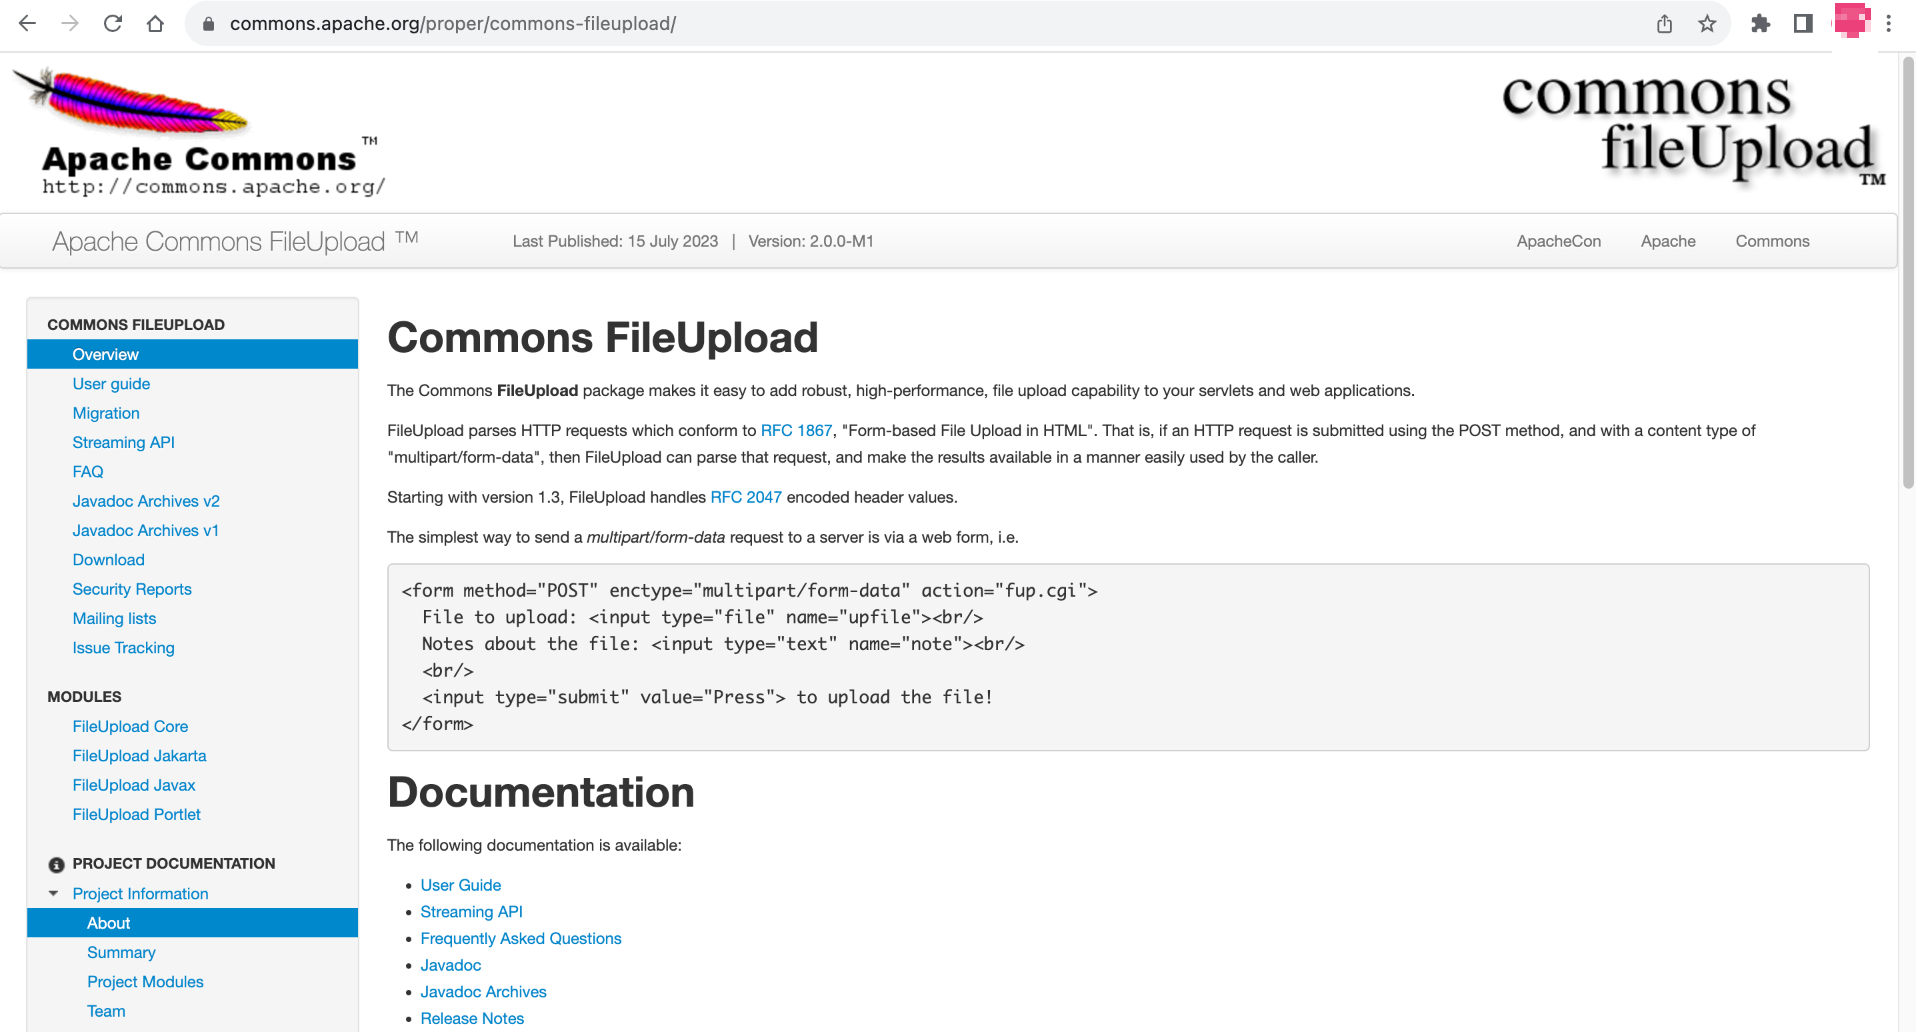Open FileUpload Jakarta module

(x=139, y=756)
